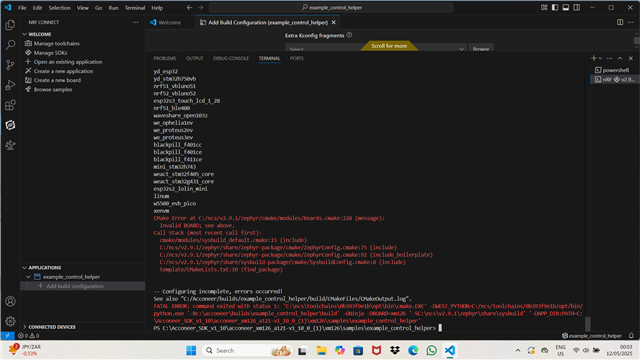Image resolution: width=640 pixels, height=360 pixels.
Task: Go forward with the navigation arrow
Action: [x=200, y=7]
